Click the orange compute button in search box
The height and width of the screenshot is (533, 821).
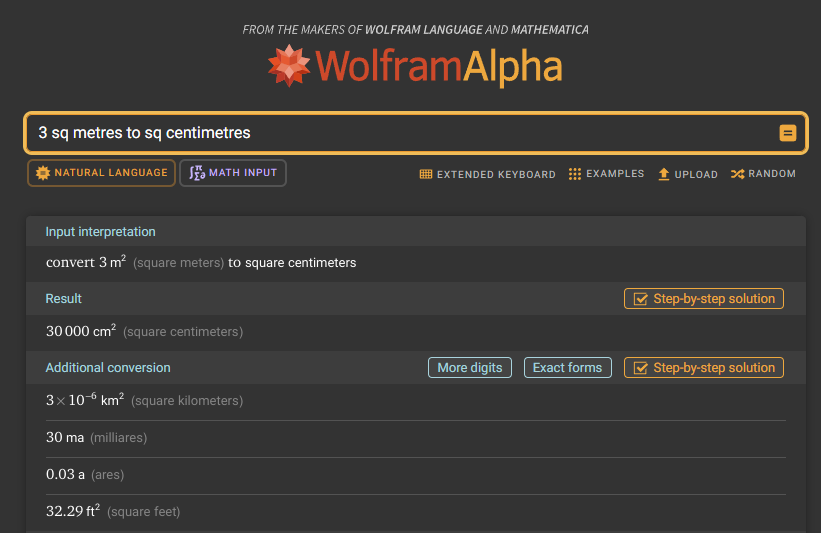[x=787, y=133]
